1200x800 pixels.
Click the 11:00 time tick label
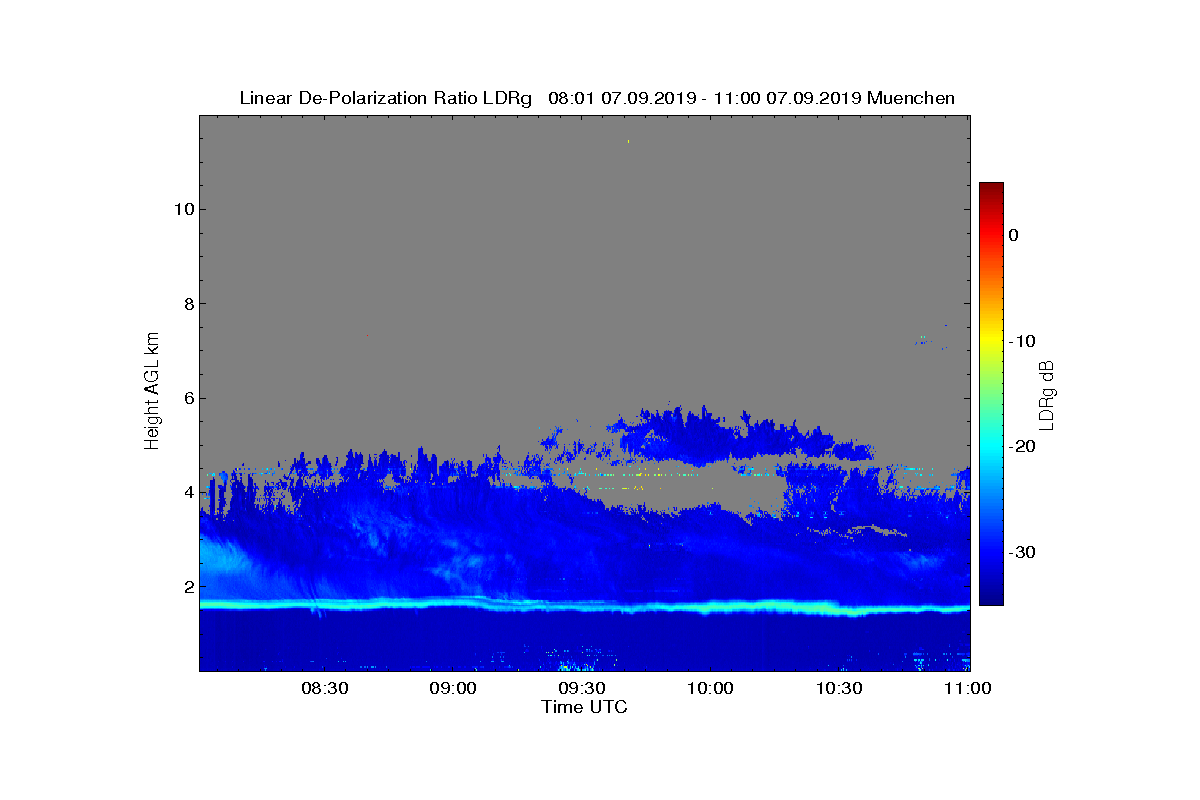[968, 688]
